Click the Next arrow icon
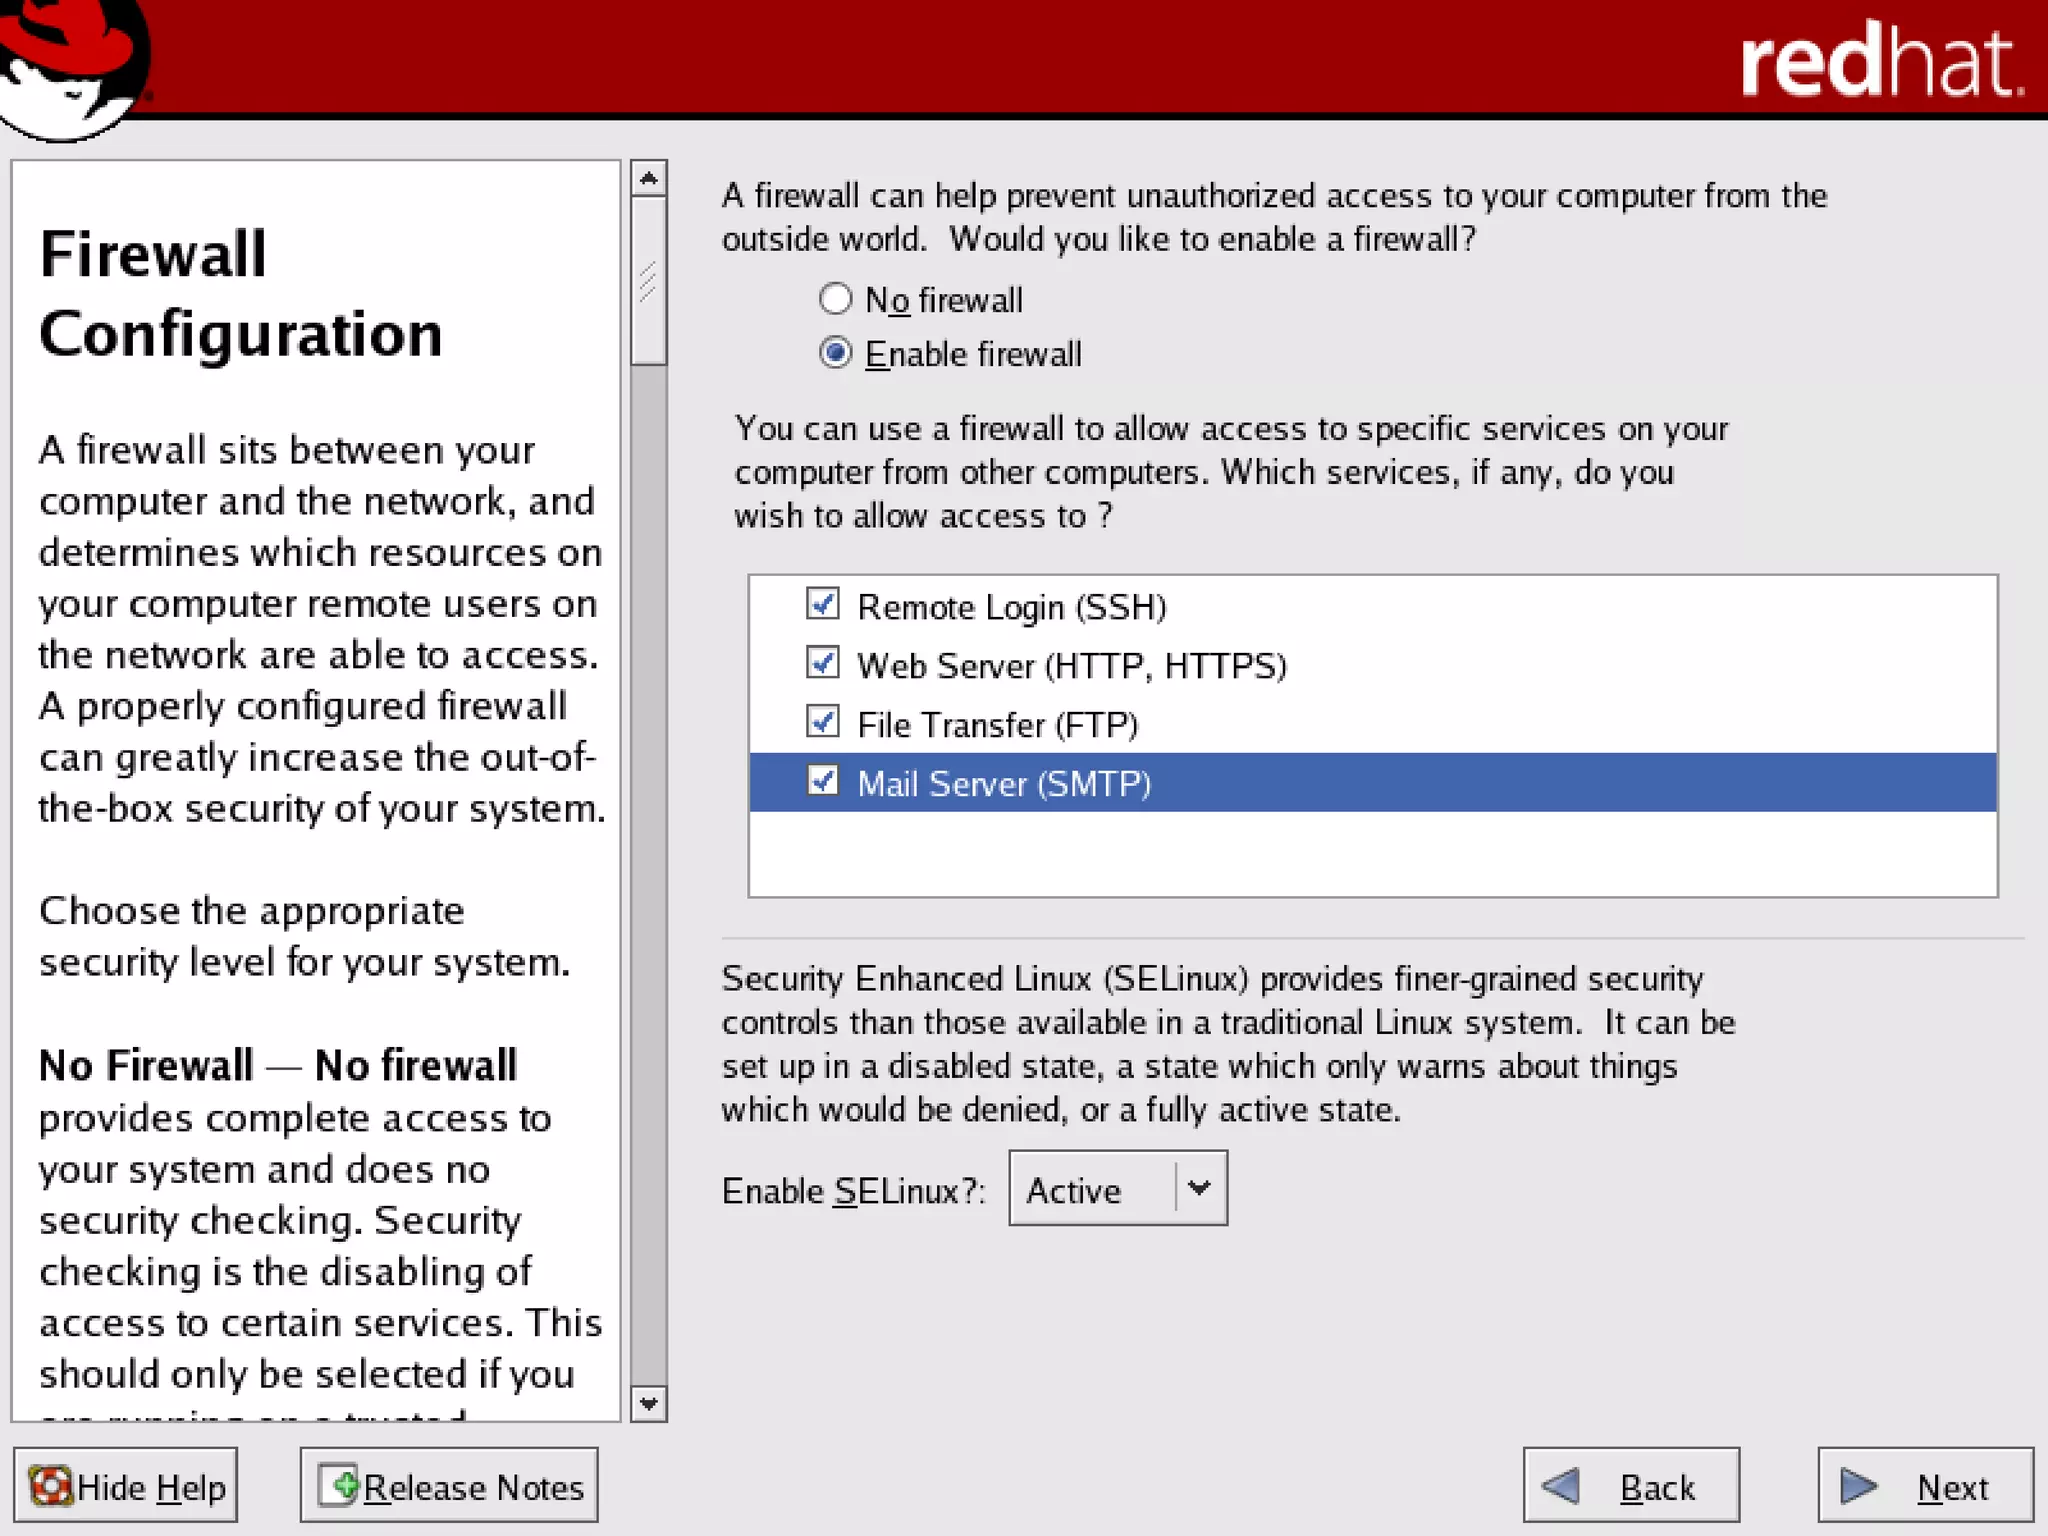Viewport: 2048px width, 1536px height. 1858,1486
